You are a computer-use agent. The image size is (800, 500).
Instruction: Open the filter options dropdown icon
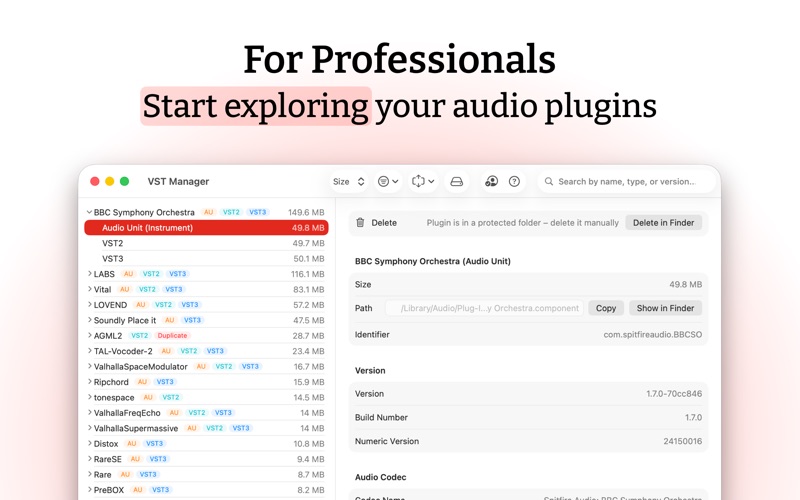(388, 182)
